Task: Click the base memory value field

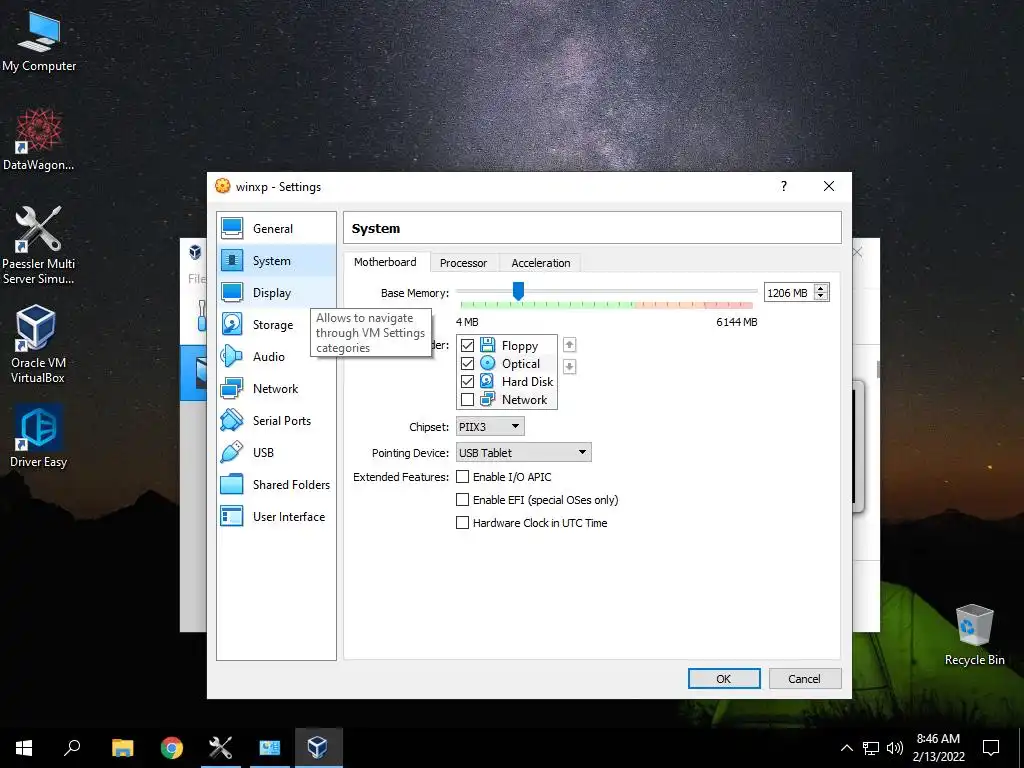Action: 789,293
